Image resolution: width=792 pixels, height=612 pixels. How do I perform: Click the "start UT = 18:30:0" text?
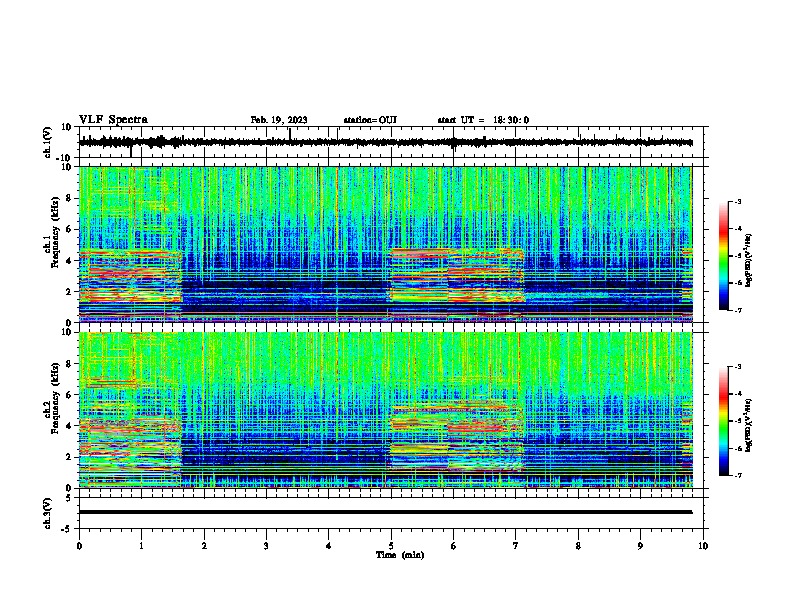click(483, 120)
